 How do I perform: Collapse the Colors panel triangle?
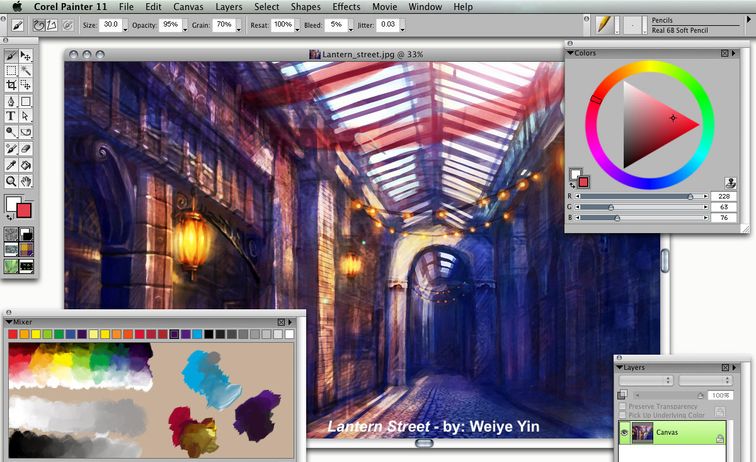pos(570,53)
